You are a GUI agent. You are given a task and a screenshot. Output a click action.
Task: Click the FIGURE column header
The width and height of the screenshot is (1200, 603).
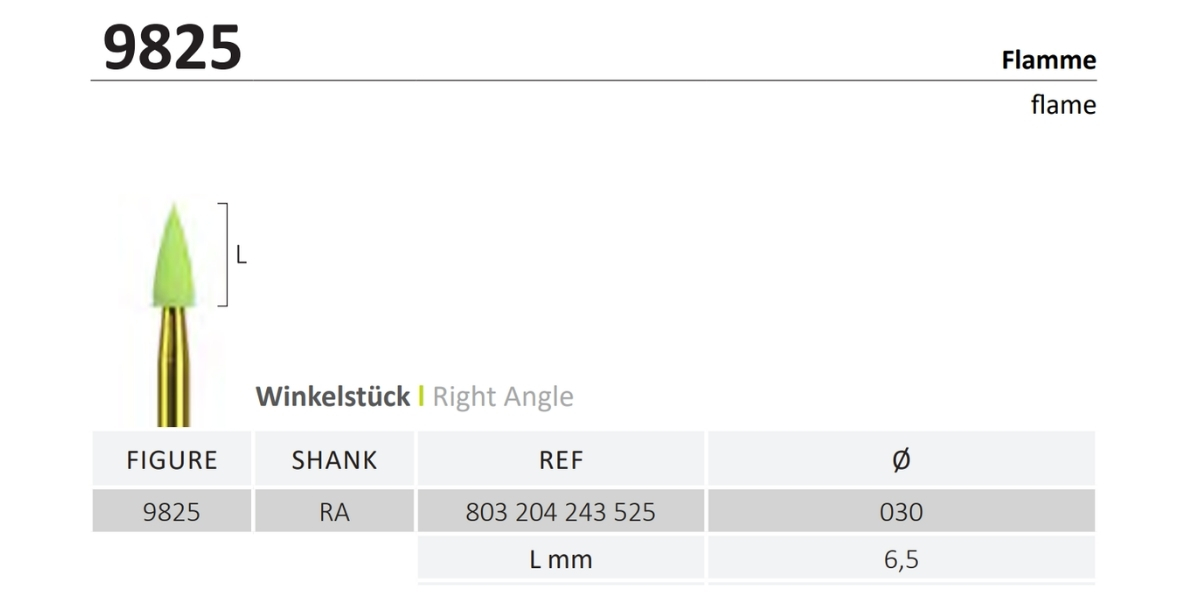(172, 460)
